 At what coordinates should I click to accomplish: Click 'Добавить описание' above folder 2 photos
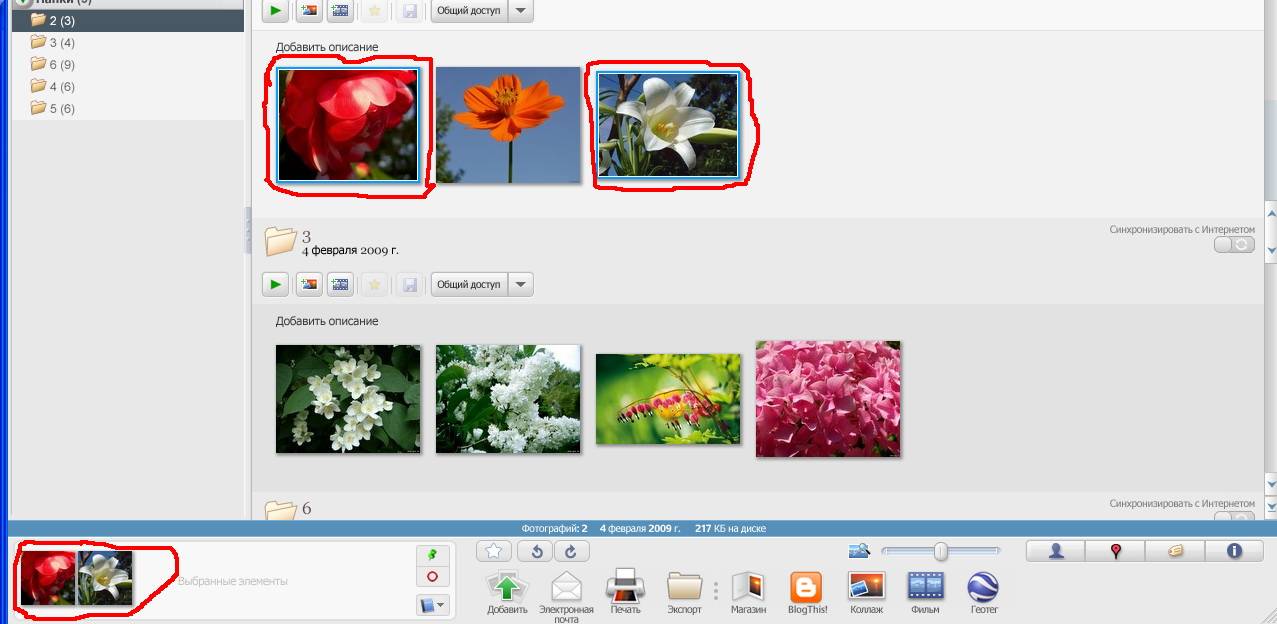[327, 47]
